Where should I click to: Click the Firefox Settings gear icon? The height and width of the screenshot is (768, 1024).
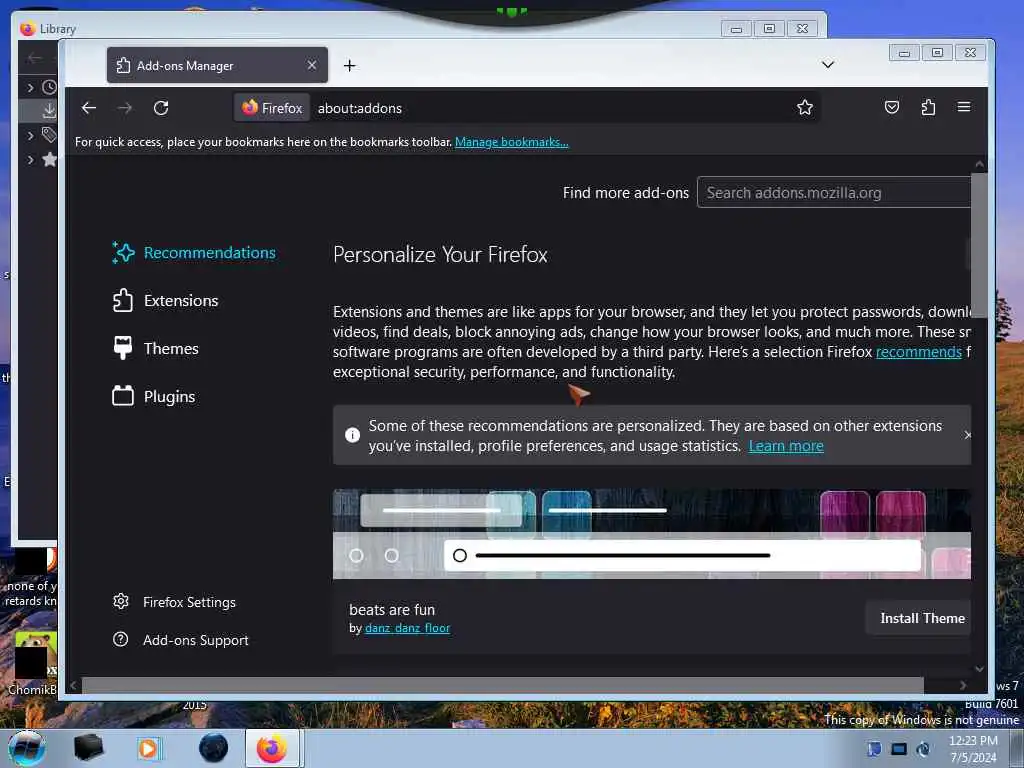point(121,601)
